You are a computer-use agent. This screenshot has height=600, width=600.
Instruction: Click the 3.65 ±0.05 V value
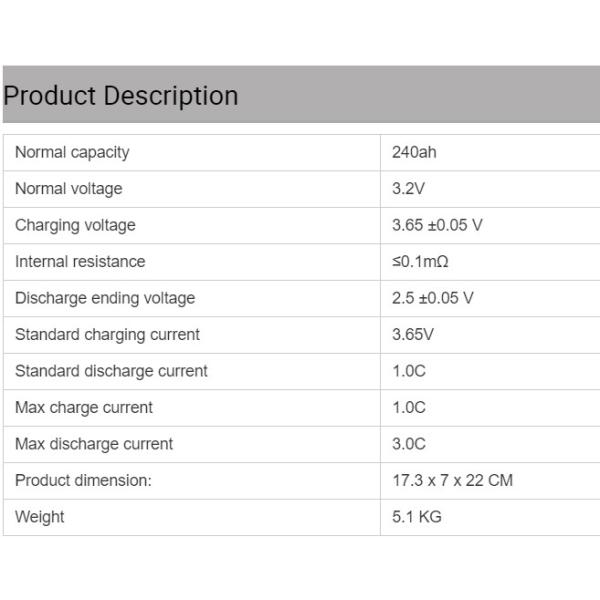coord(437,225)
